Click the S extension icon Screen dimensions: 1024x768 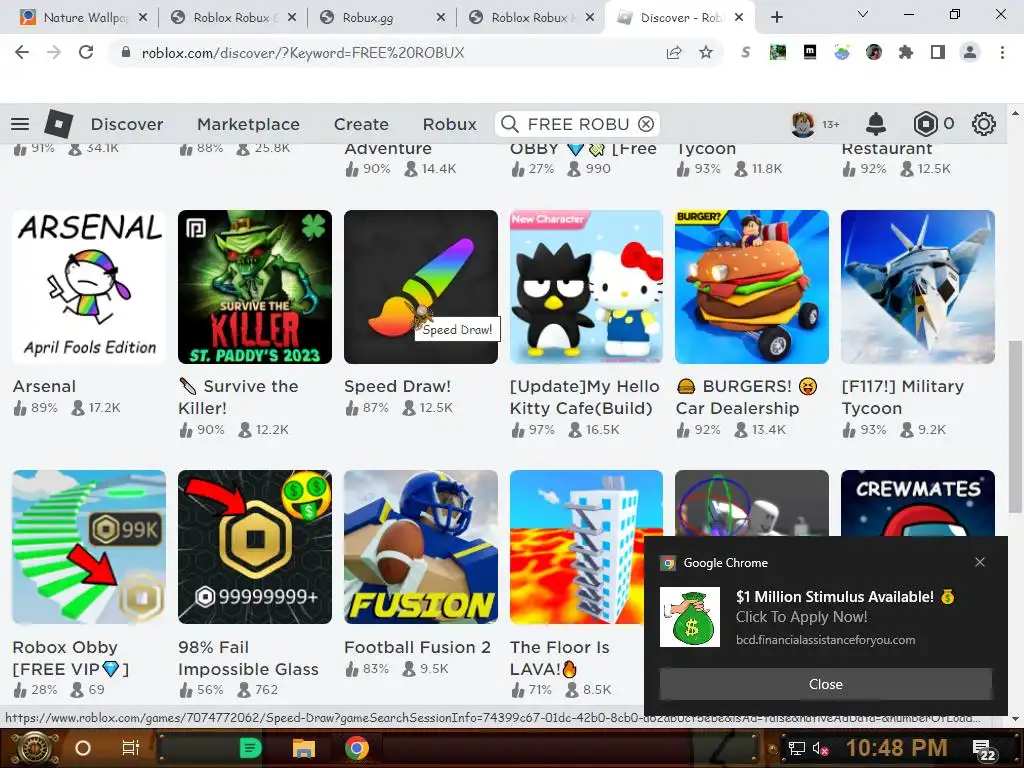745,53
